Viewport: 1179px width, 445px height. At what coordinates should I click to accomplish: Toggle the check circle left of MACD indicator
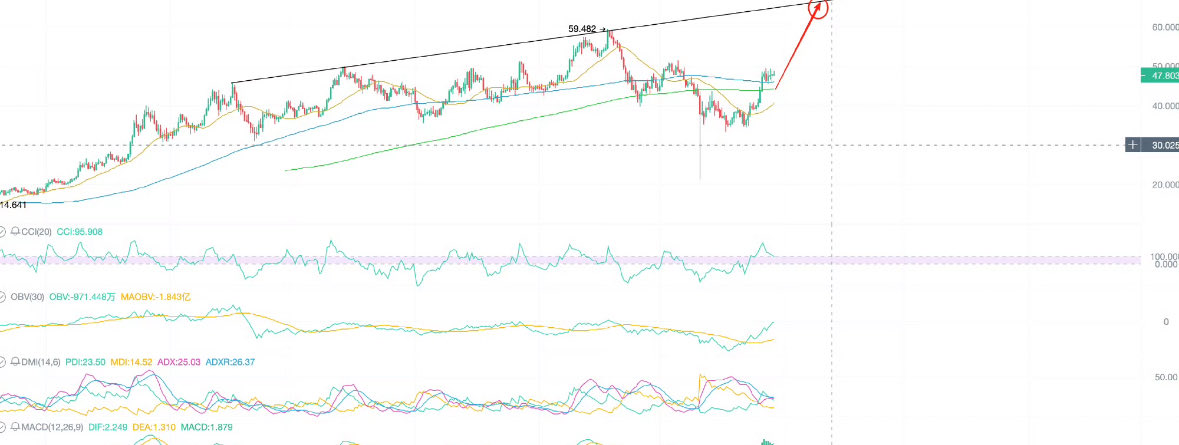click(x=2, y=428)
